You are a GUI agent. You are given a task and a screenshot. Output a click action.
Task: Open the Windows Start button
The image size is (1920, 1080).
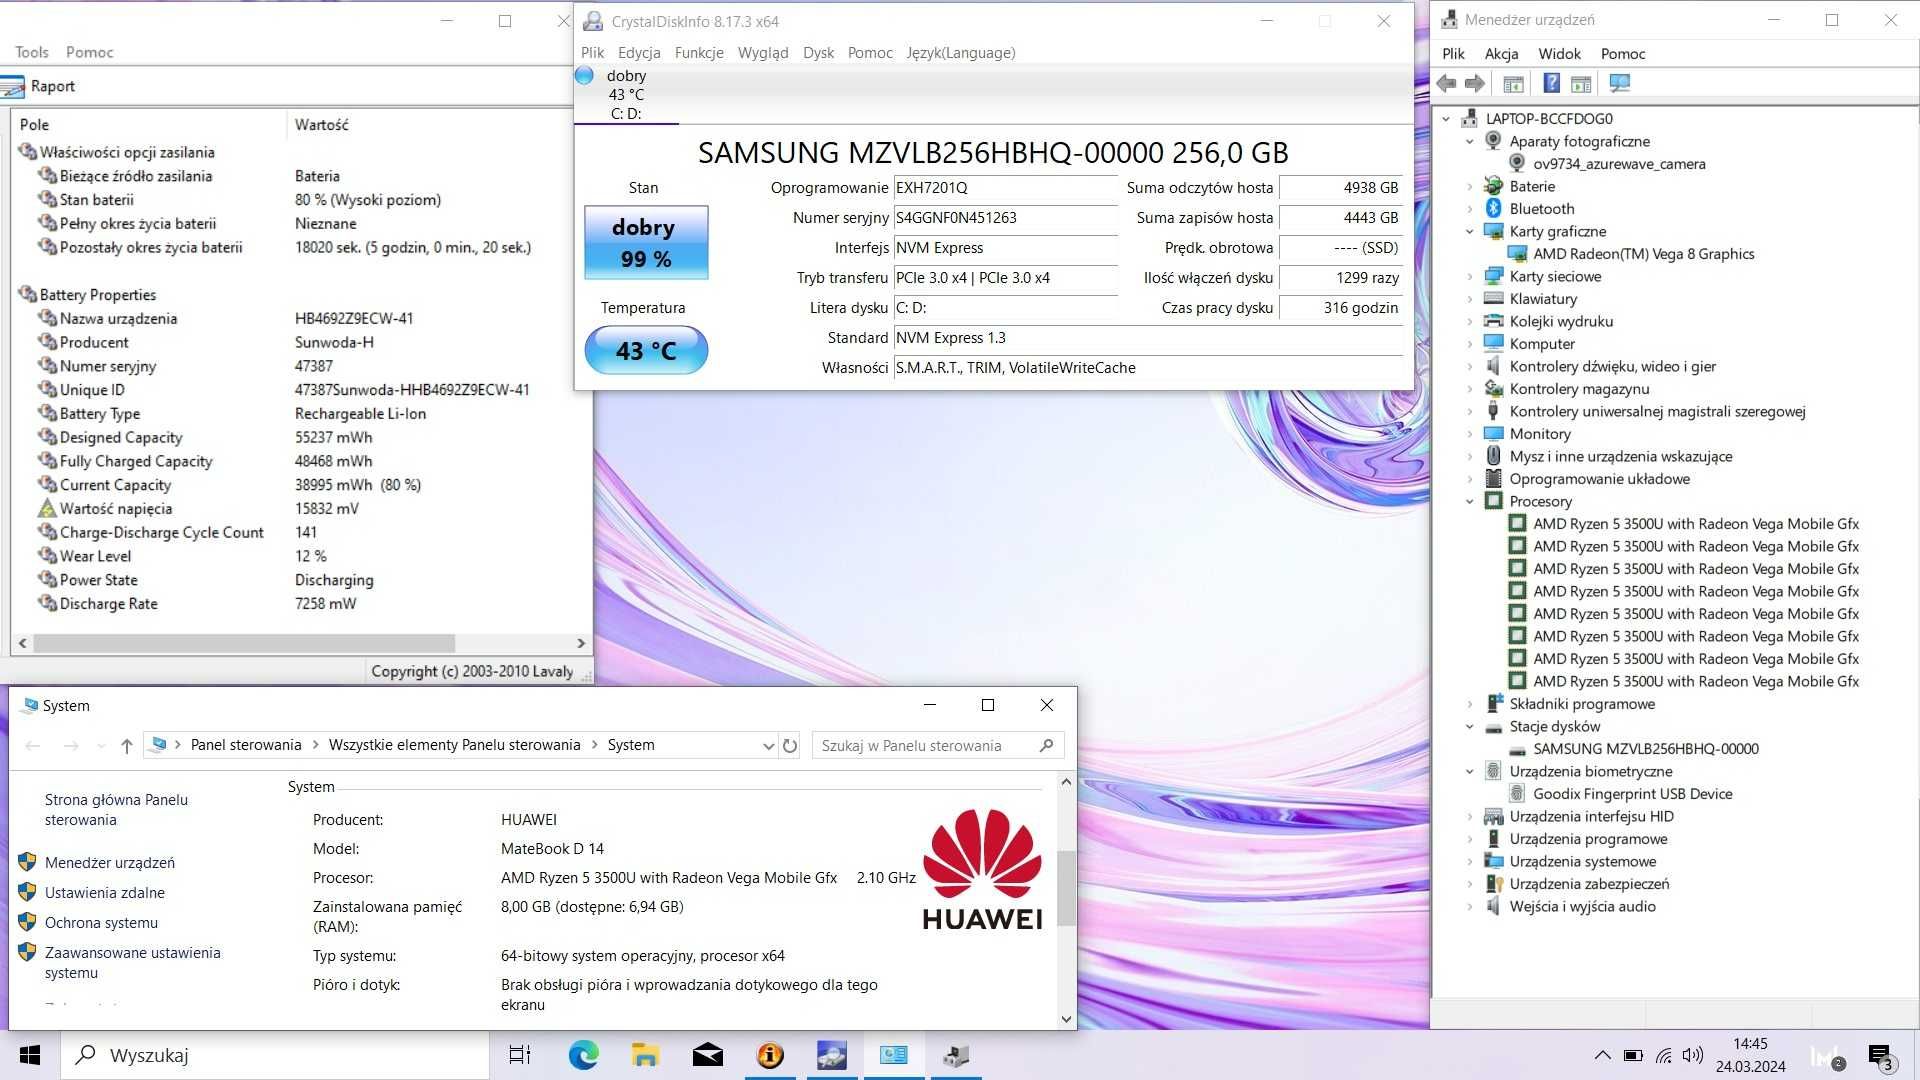coord(30,1055)
